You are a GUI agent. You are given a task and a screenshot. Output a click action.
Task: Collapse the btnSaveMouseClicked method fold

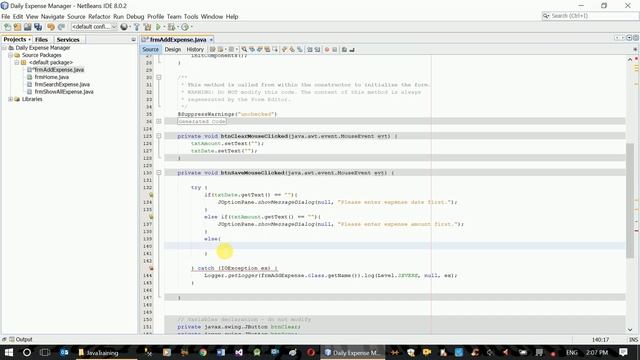(159, 173)
